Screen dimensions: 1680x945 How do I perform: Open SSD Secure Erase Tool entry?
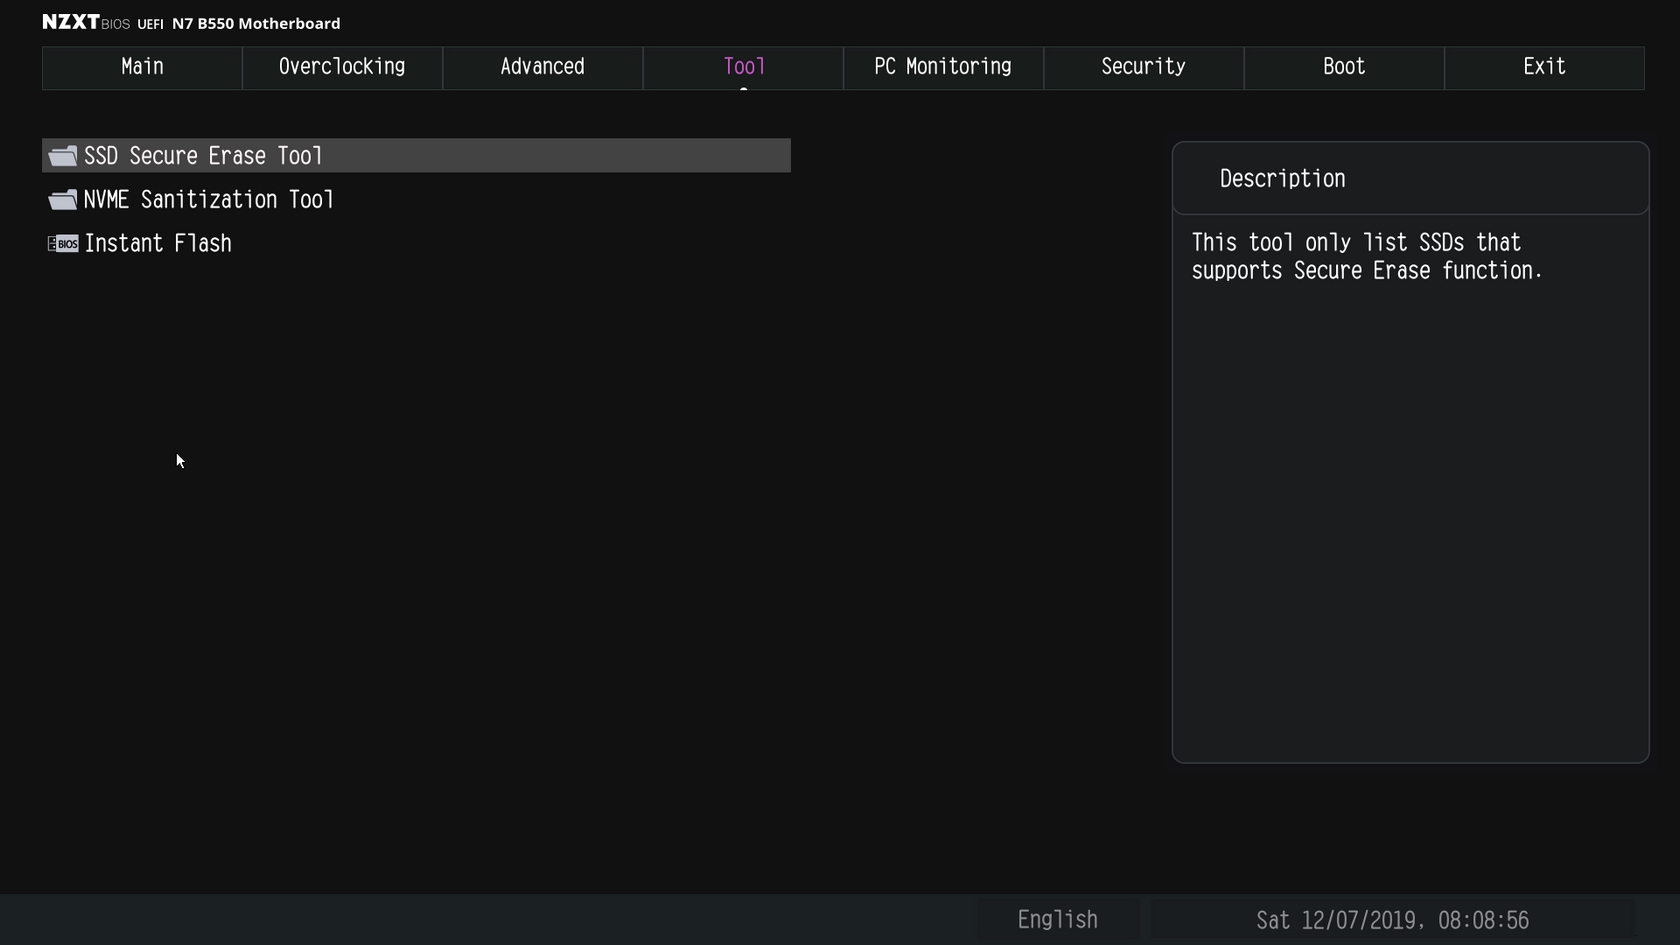coord(416,156)
